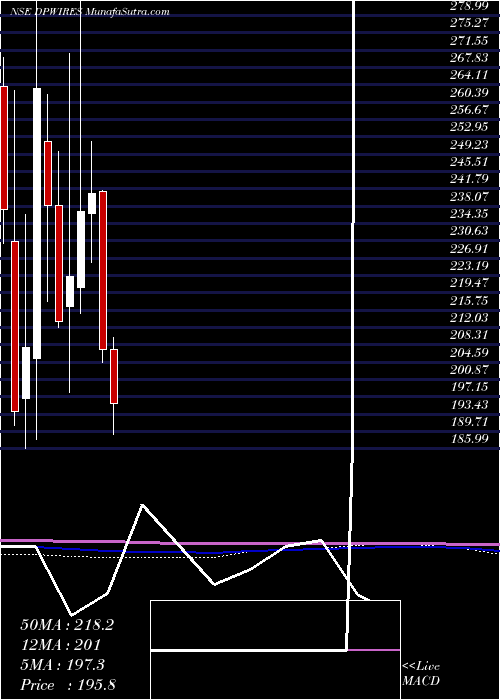Click the 219.47 price axis label

[468, 283]
